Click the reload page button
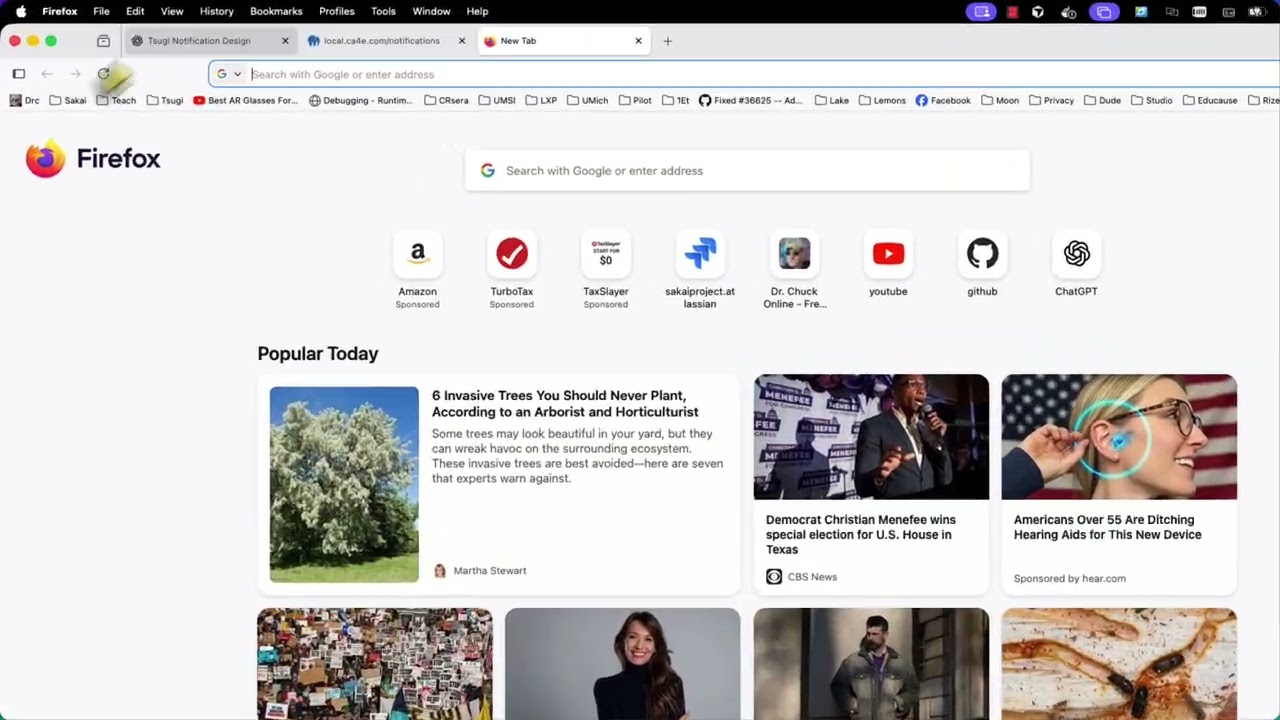This screenshot has height=720, width=1280. pyautogui.click(x=103, y=74)
